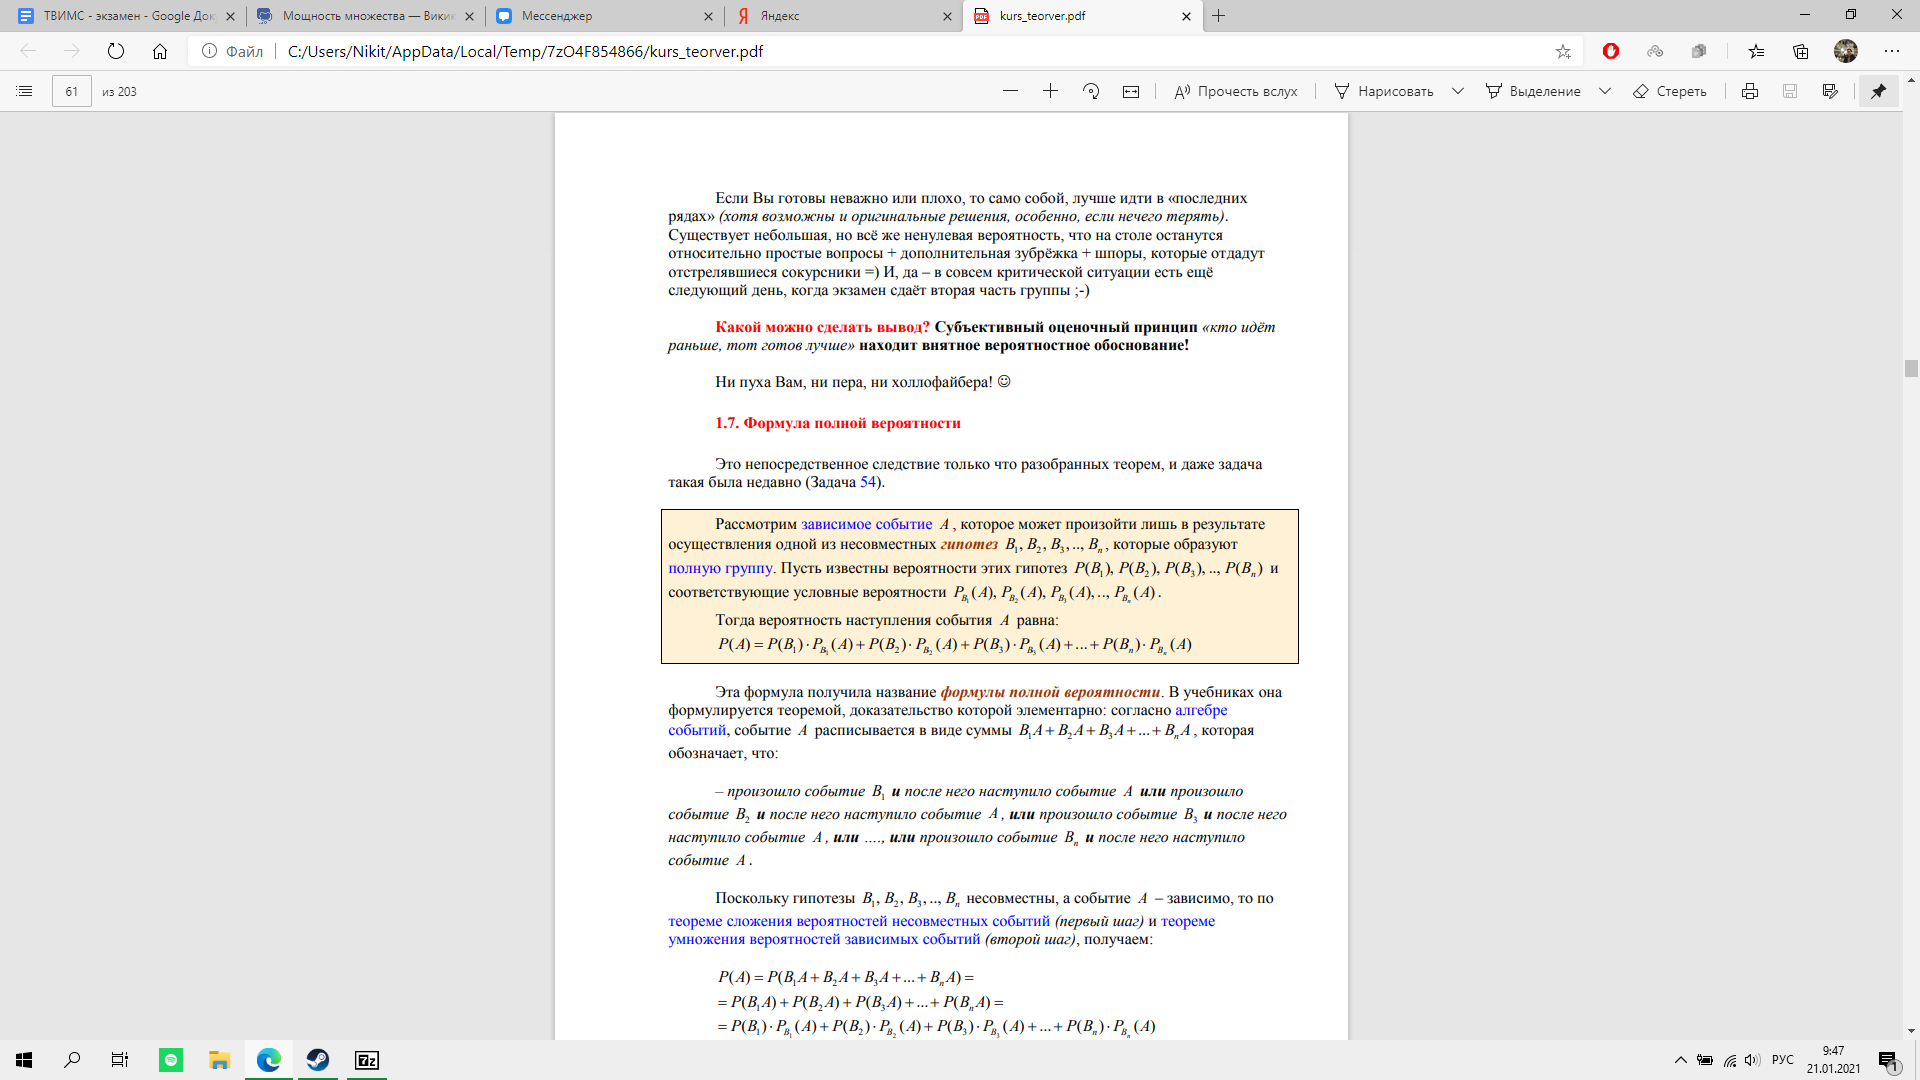Start Прочесть вслух read aloud
This screenshot has height=1080, width=1920.
click(1236, 91)
